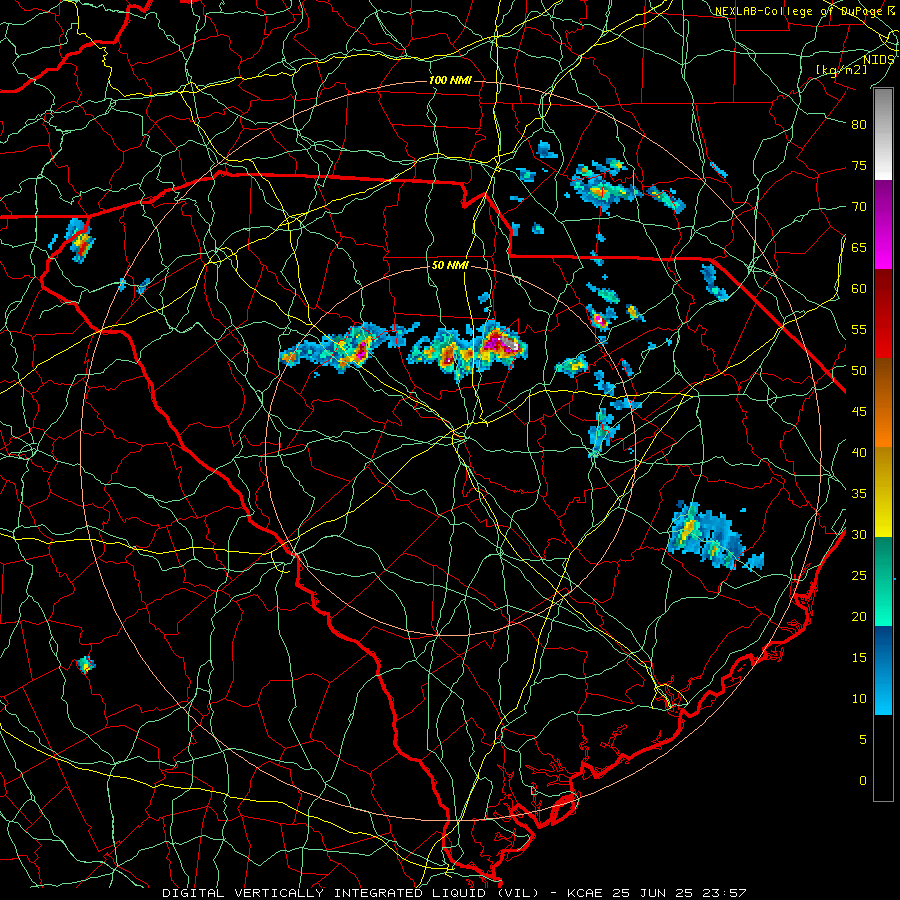Click the 80 value on the scale
The height and width of the screenshot is (900, 900).
tap(859, 125)
